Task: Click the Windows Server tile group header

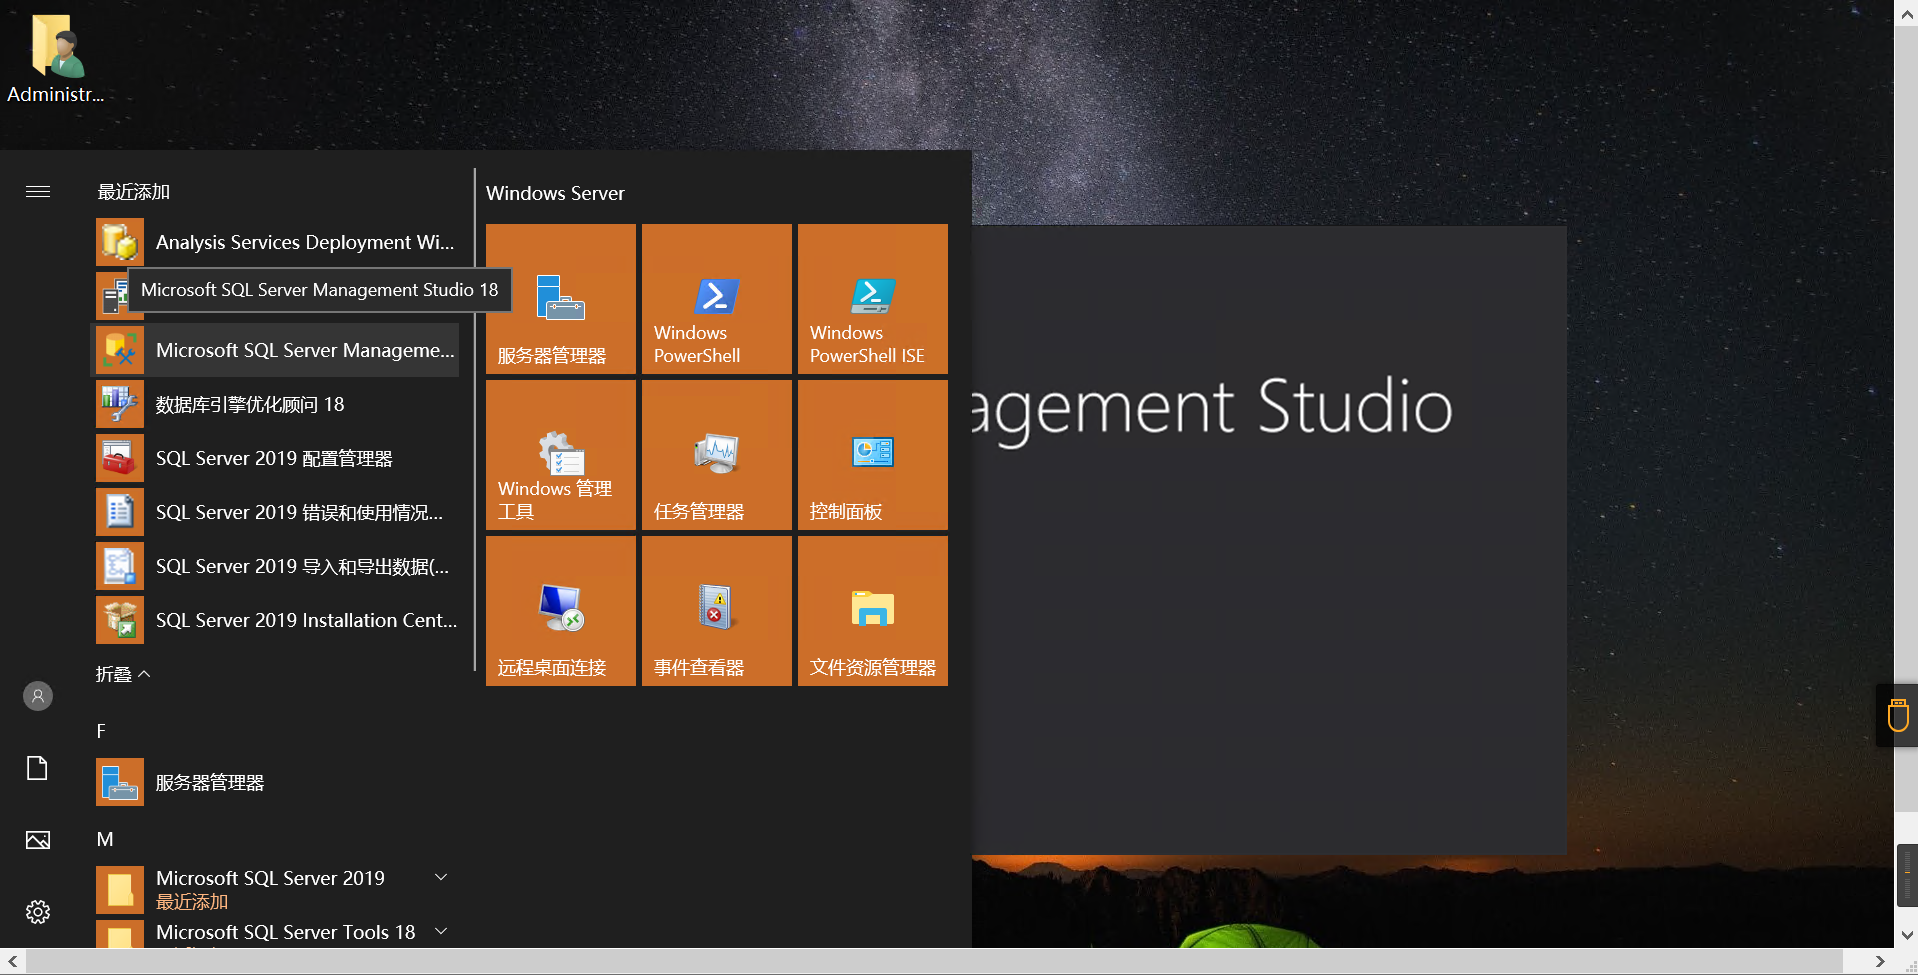Action: (555, 193)
